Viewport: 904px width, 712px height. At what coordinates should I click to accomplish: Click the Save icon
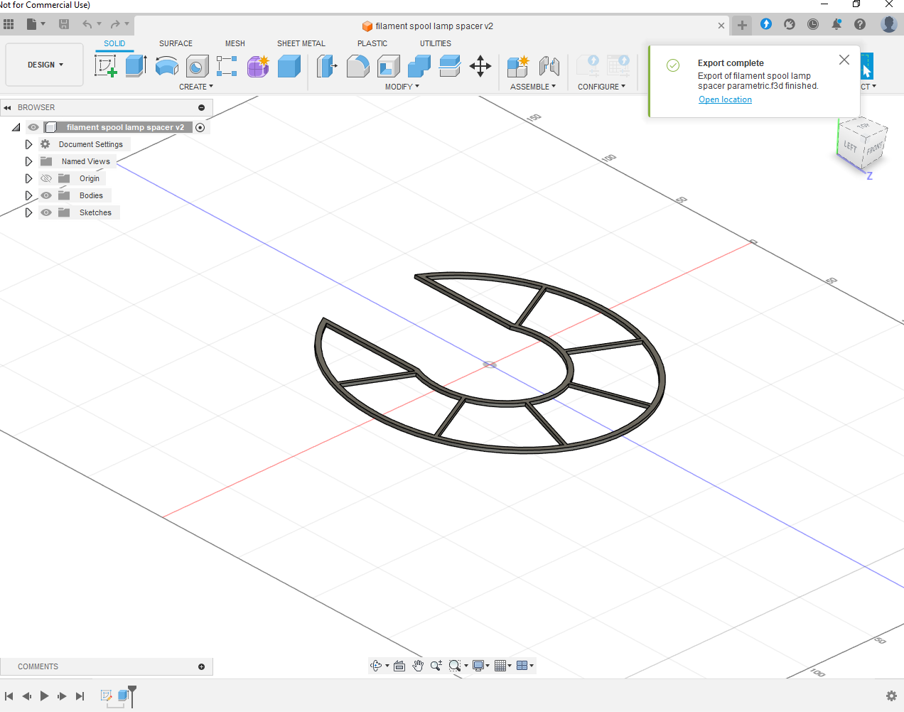pos(64,24)
